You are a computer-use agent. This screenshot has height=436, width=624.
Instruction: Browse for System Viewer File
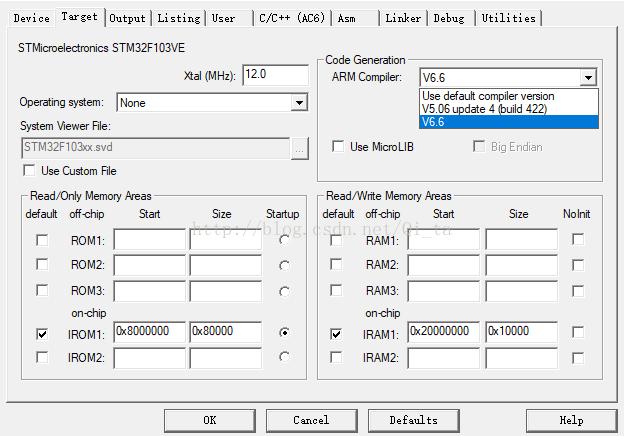[300, 149]
